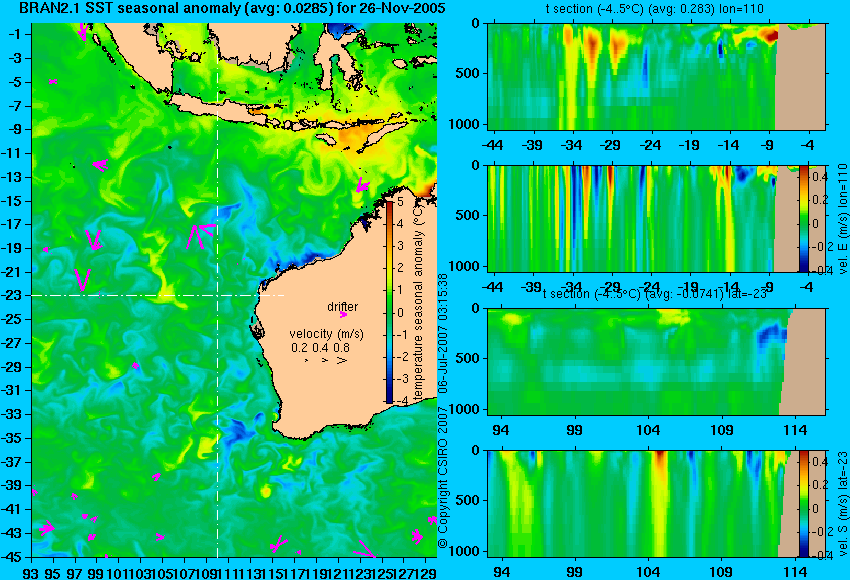850x580 pixels.
Task: Select the BRAN2.1 SST seasonal anomaly map
Action: (x=234, y=290)
